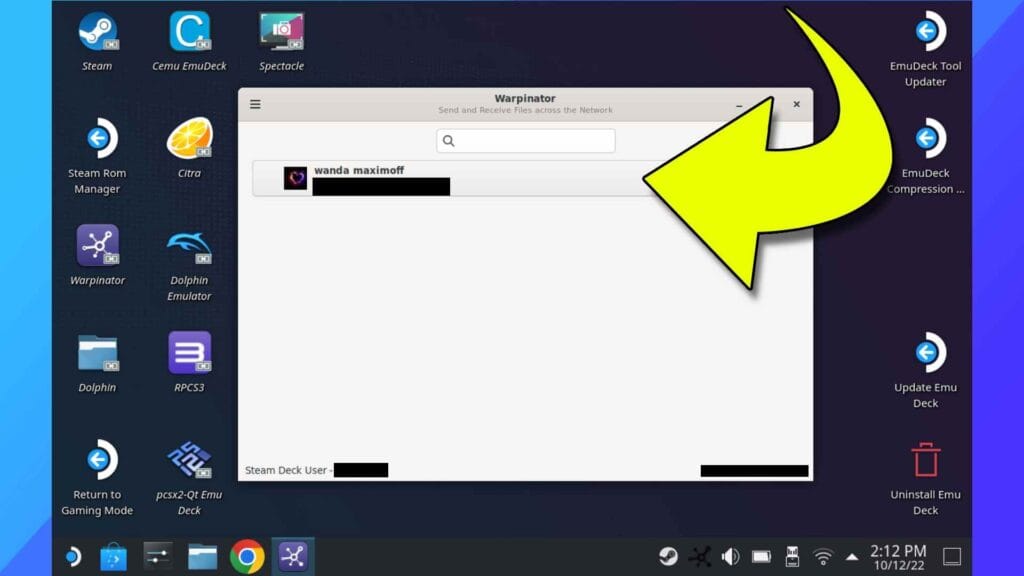Open the Spectacle screenshot tool icon
The image size is (1024, 576).
click(x=281, y=33)
